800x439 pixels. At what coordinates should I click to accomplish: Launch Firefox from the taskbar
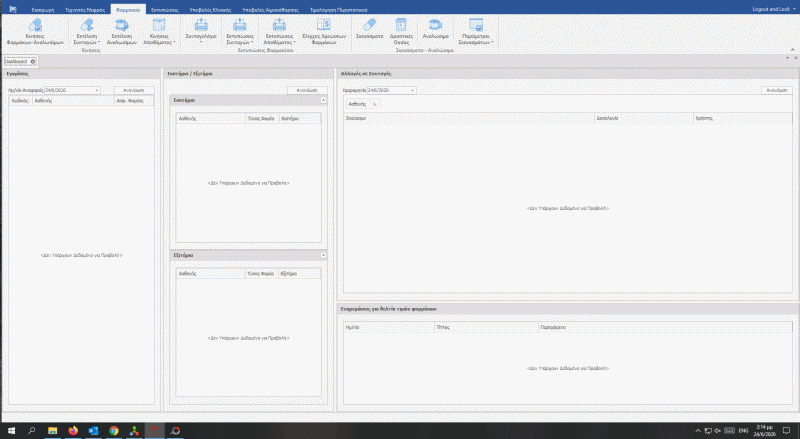(x=72, y=430)
